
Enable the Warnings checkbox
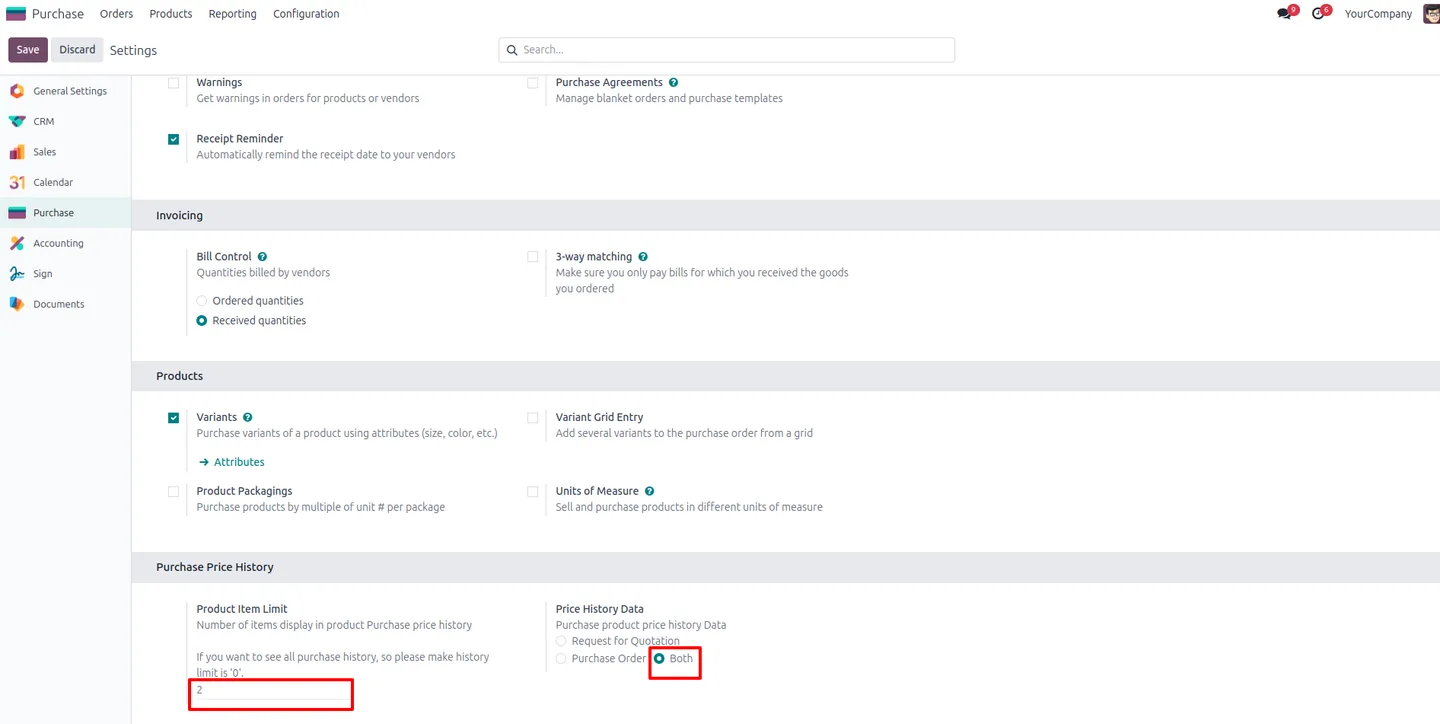(x=174, y=83)
